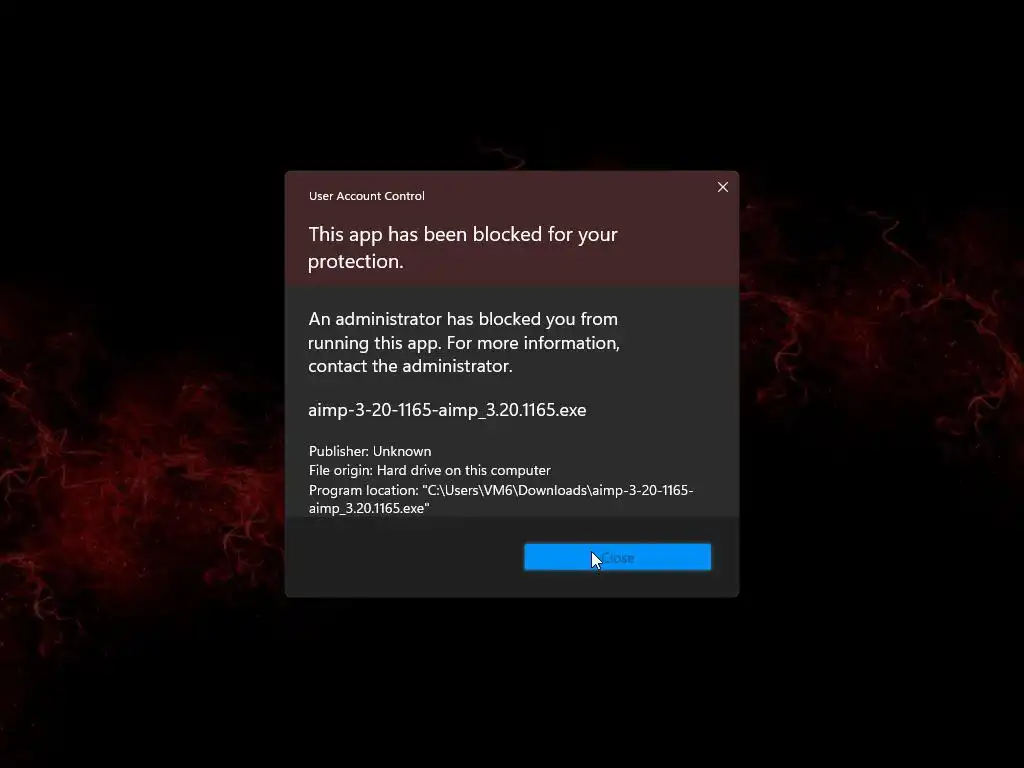This screenshot has width=1024, height=768.
Task: Click the empty dialog footer beside Close button
Action: click(x=405, y=556)
